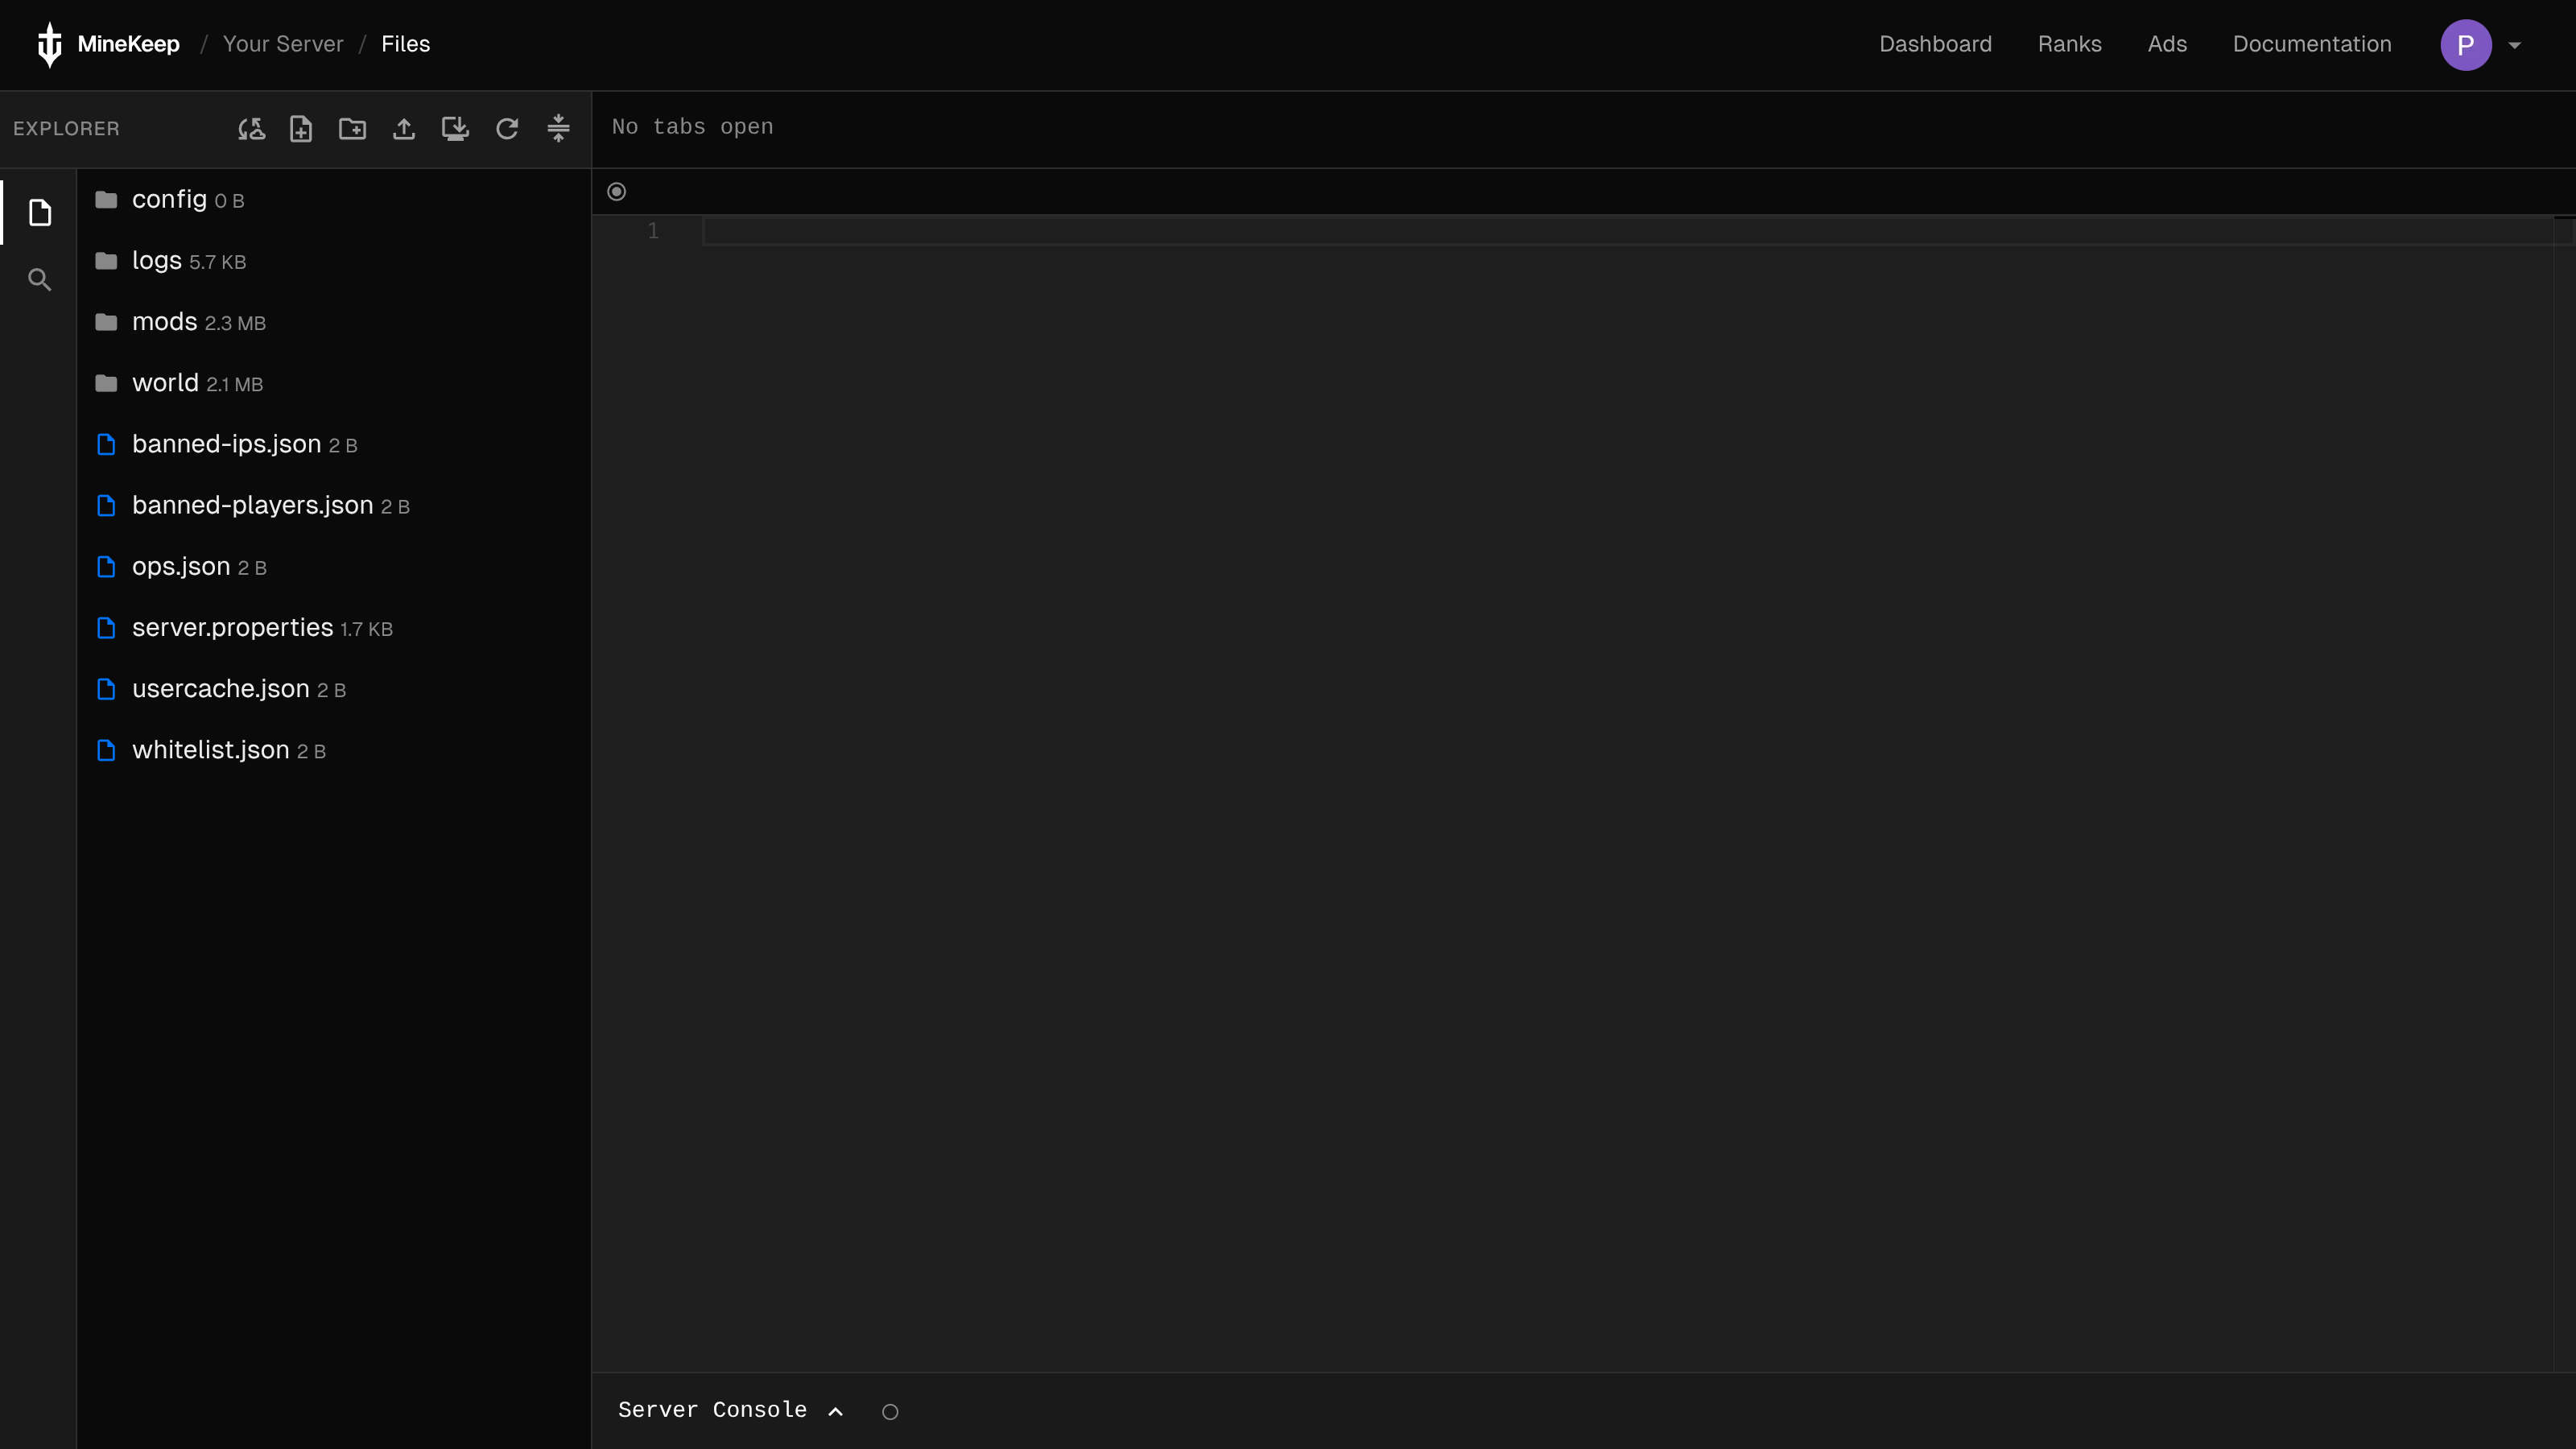
Task: Create a new file with the toolbar icon
Action: 301,129
